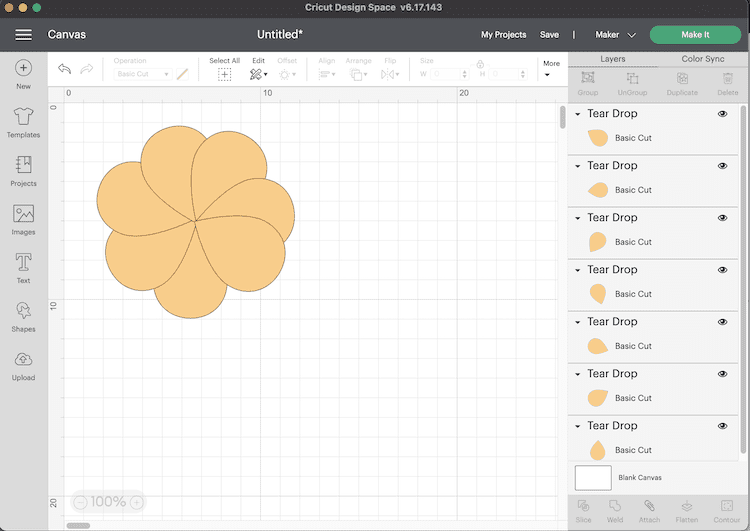Click the Blank Canvas white swatch
Screen dimensions: 750x531
tap(593, 478)
